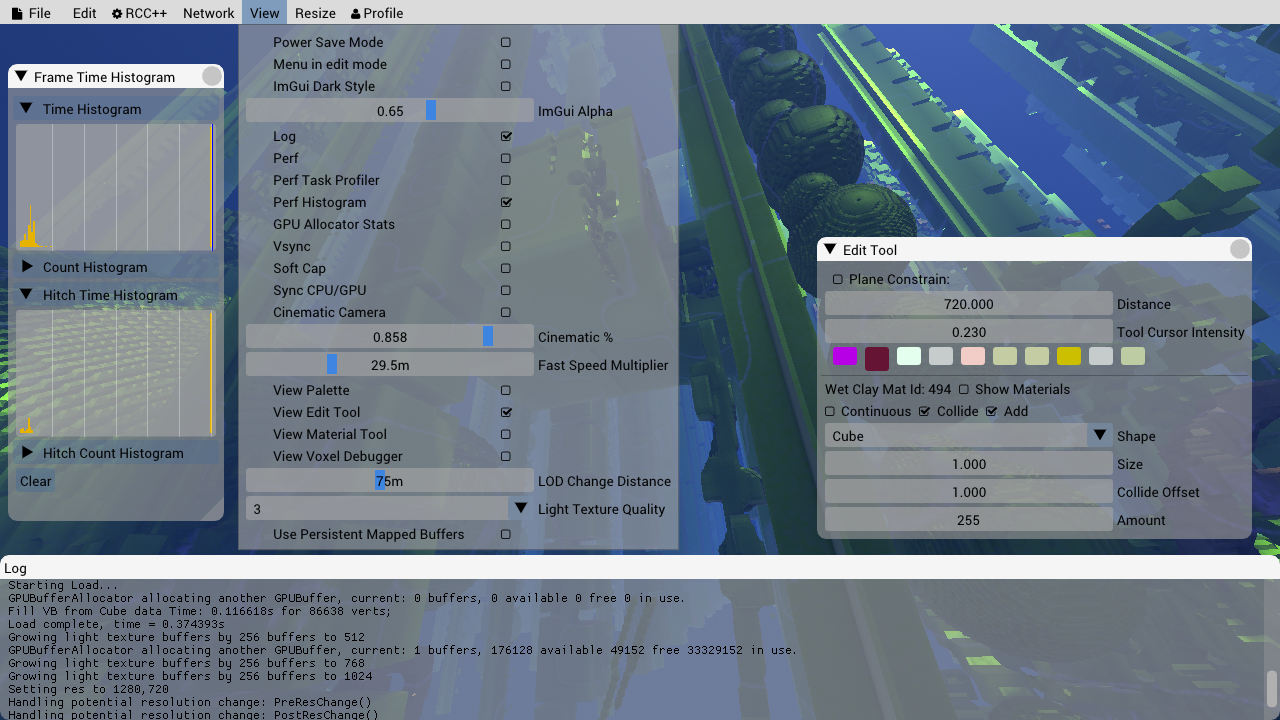This screenshot has height=720, width=1280.
Task: Click the Collide Offset value field
Action: click(969, 492)
